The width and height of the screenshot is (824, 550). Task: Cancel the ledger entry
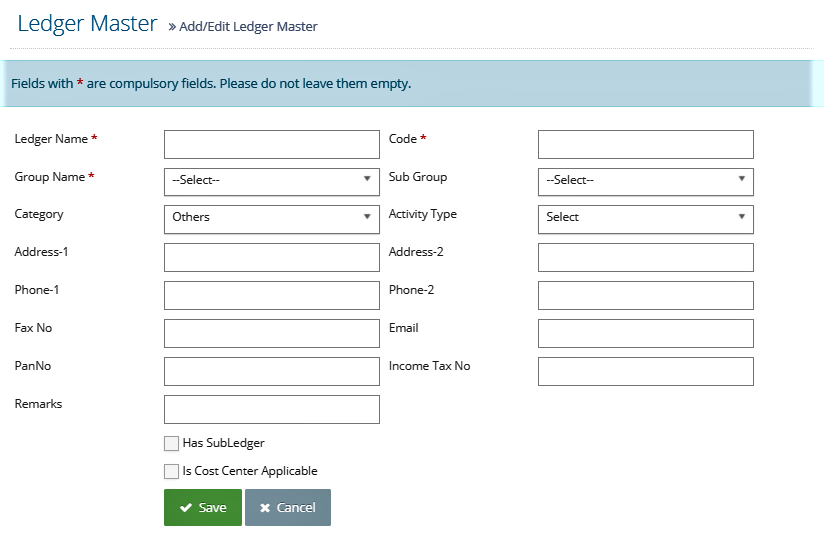point(288,507)
